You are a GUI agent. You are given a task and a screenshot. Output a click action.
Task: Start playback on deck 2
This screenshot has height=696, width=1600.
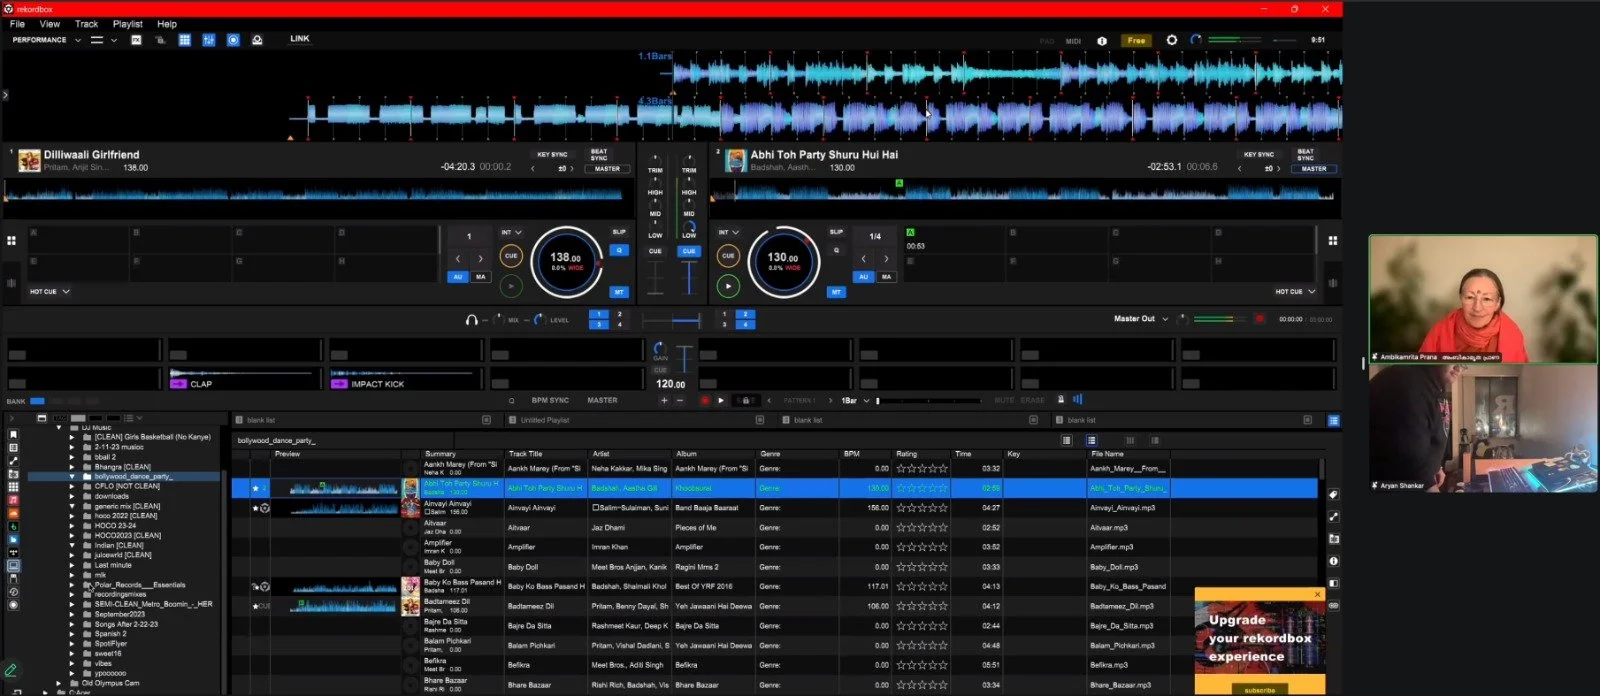click(728, 286)
